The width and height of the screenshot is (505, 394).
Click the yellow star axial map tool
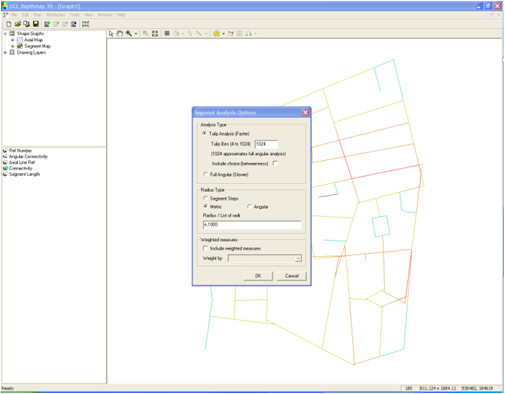[217, 34]
